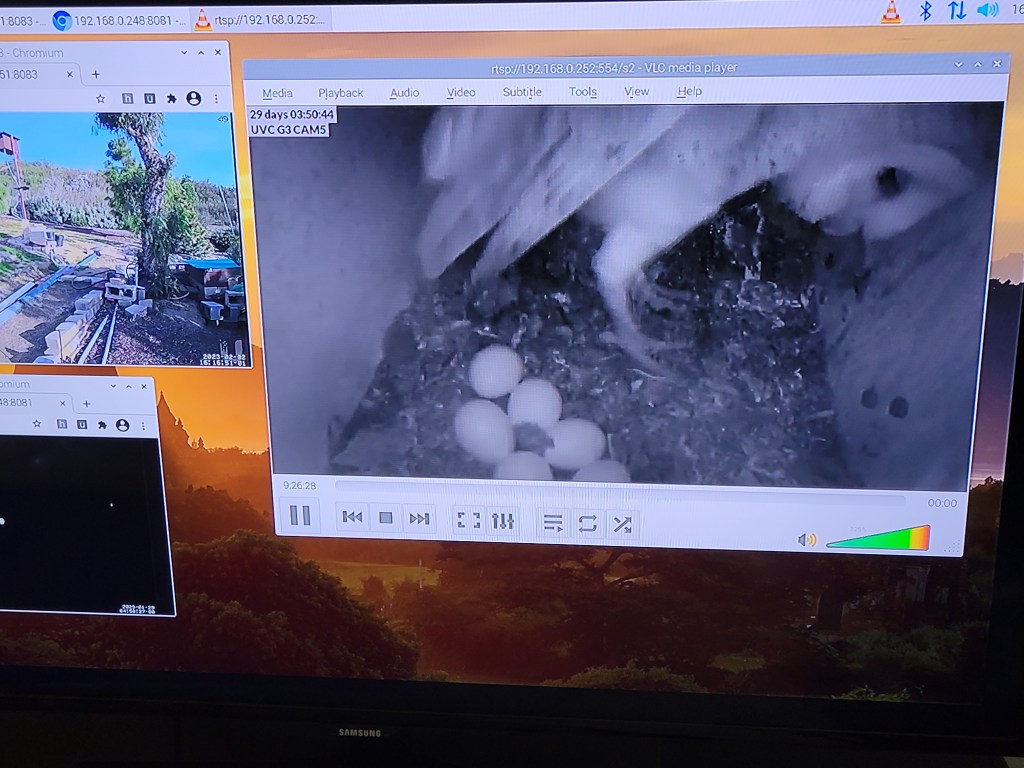Pause the VLC video stream
Screen dimensions: 1024x768
point(299,516)
